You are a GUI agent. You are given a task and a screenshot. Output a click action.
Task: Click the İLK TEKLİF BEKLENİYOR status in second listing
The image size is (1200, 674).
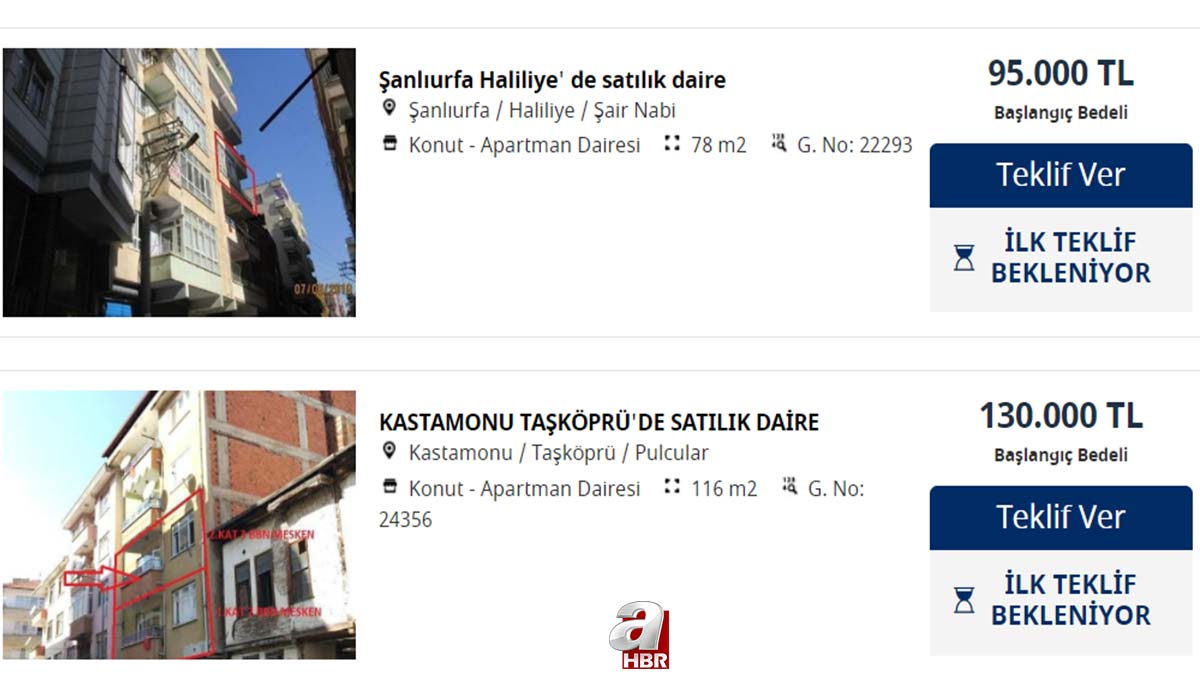[x=1061, y=601]
